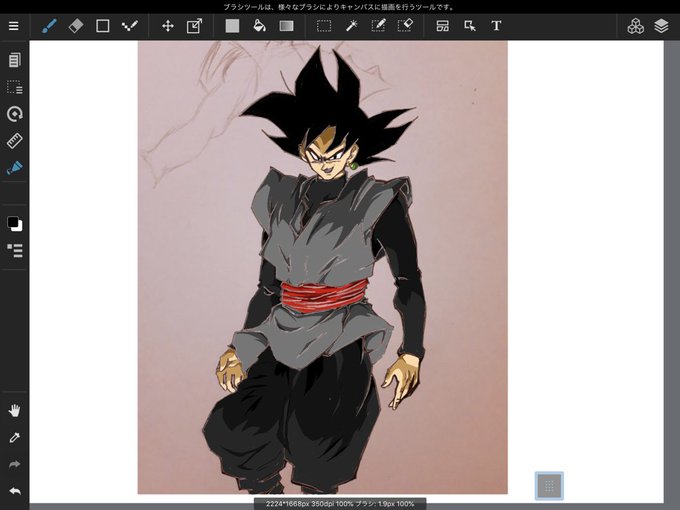680x510 pixels.
Task: Tap the floating shortcut grid button
Action: [x=549, y=486]
